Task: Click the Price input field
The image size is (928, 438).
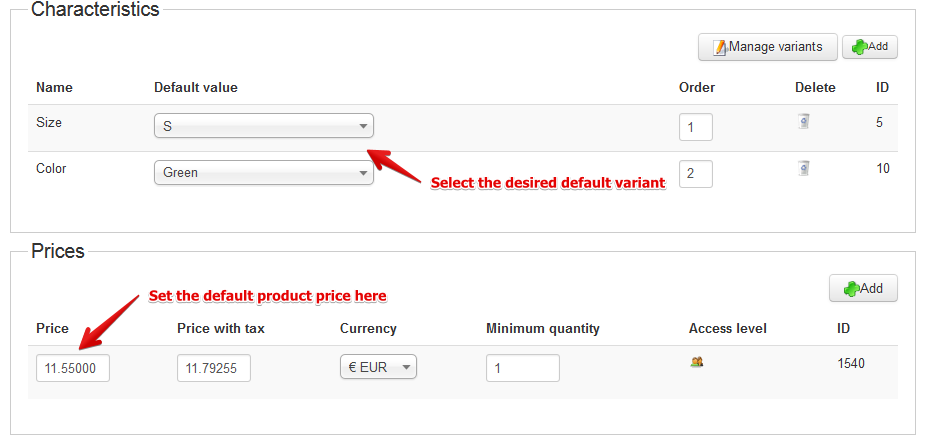Action: pos(73,368)
